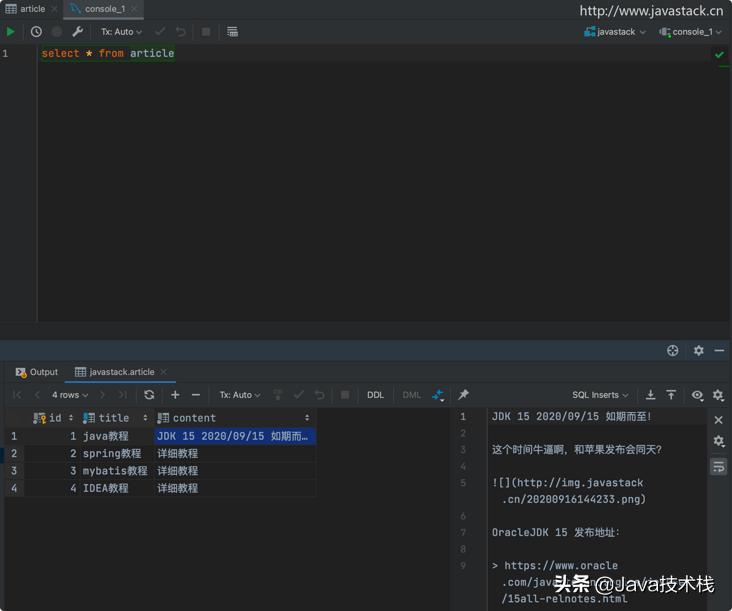The height and width of the screenshot is (611, 732).
Task: Open the javastack schema dropdown
Action: click(x=615, y=32)
